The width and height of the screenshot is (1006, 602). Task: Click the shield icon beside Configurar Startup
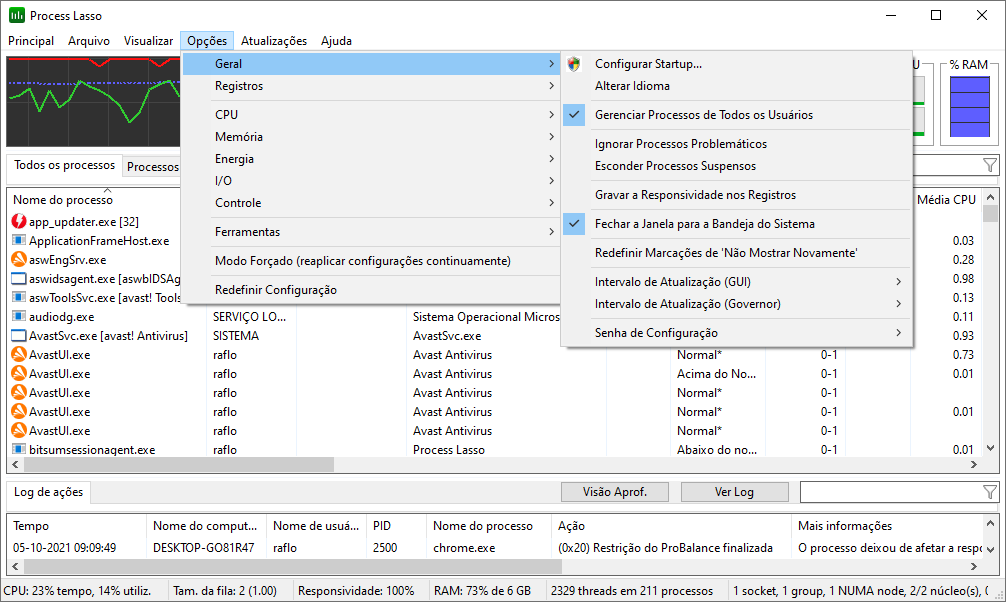[x=574, y=64]
